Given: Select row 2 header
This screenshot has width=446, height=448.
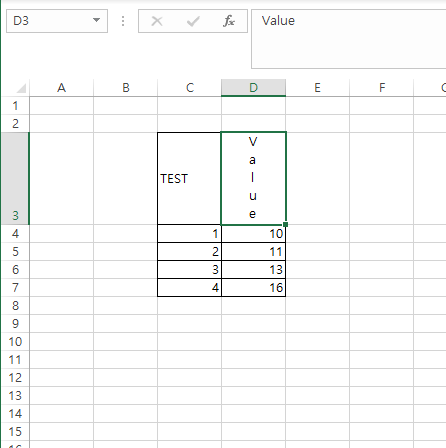Looking at the screenshot, I should pos(15,124).
